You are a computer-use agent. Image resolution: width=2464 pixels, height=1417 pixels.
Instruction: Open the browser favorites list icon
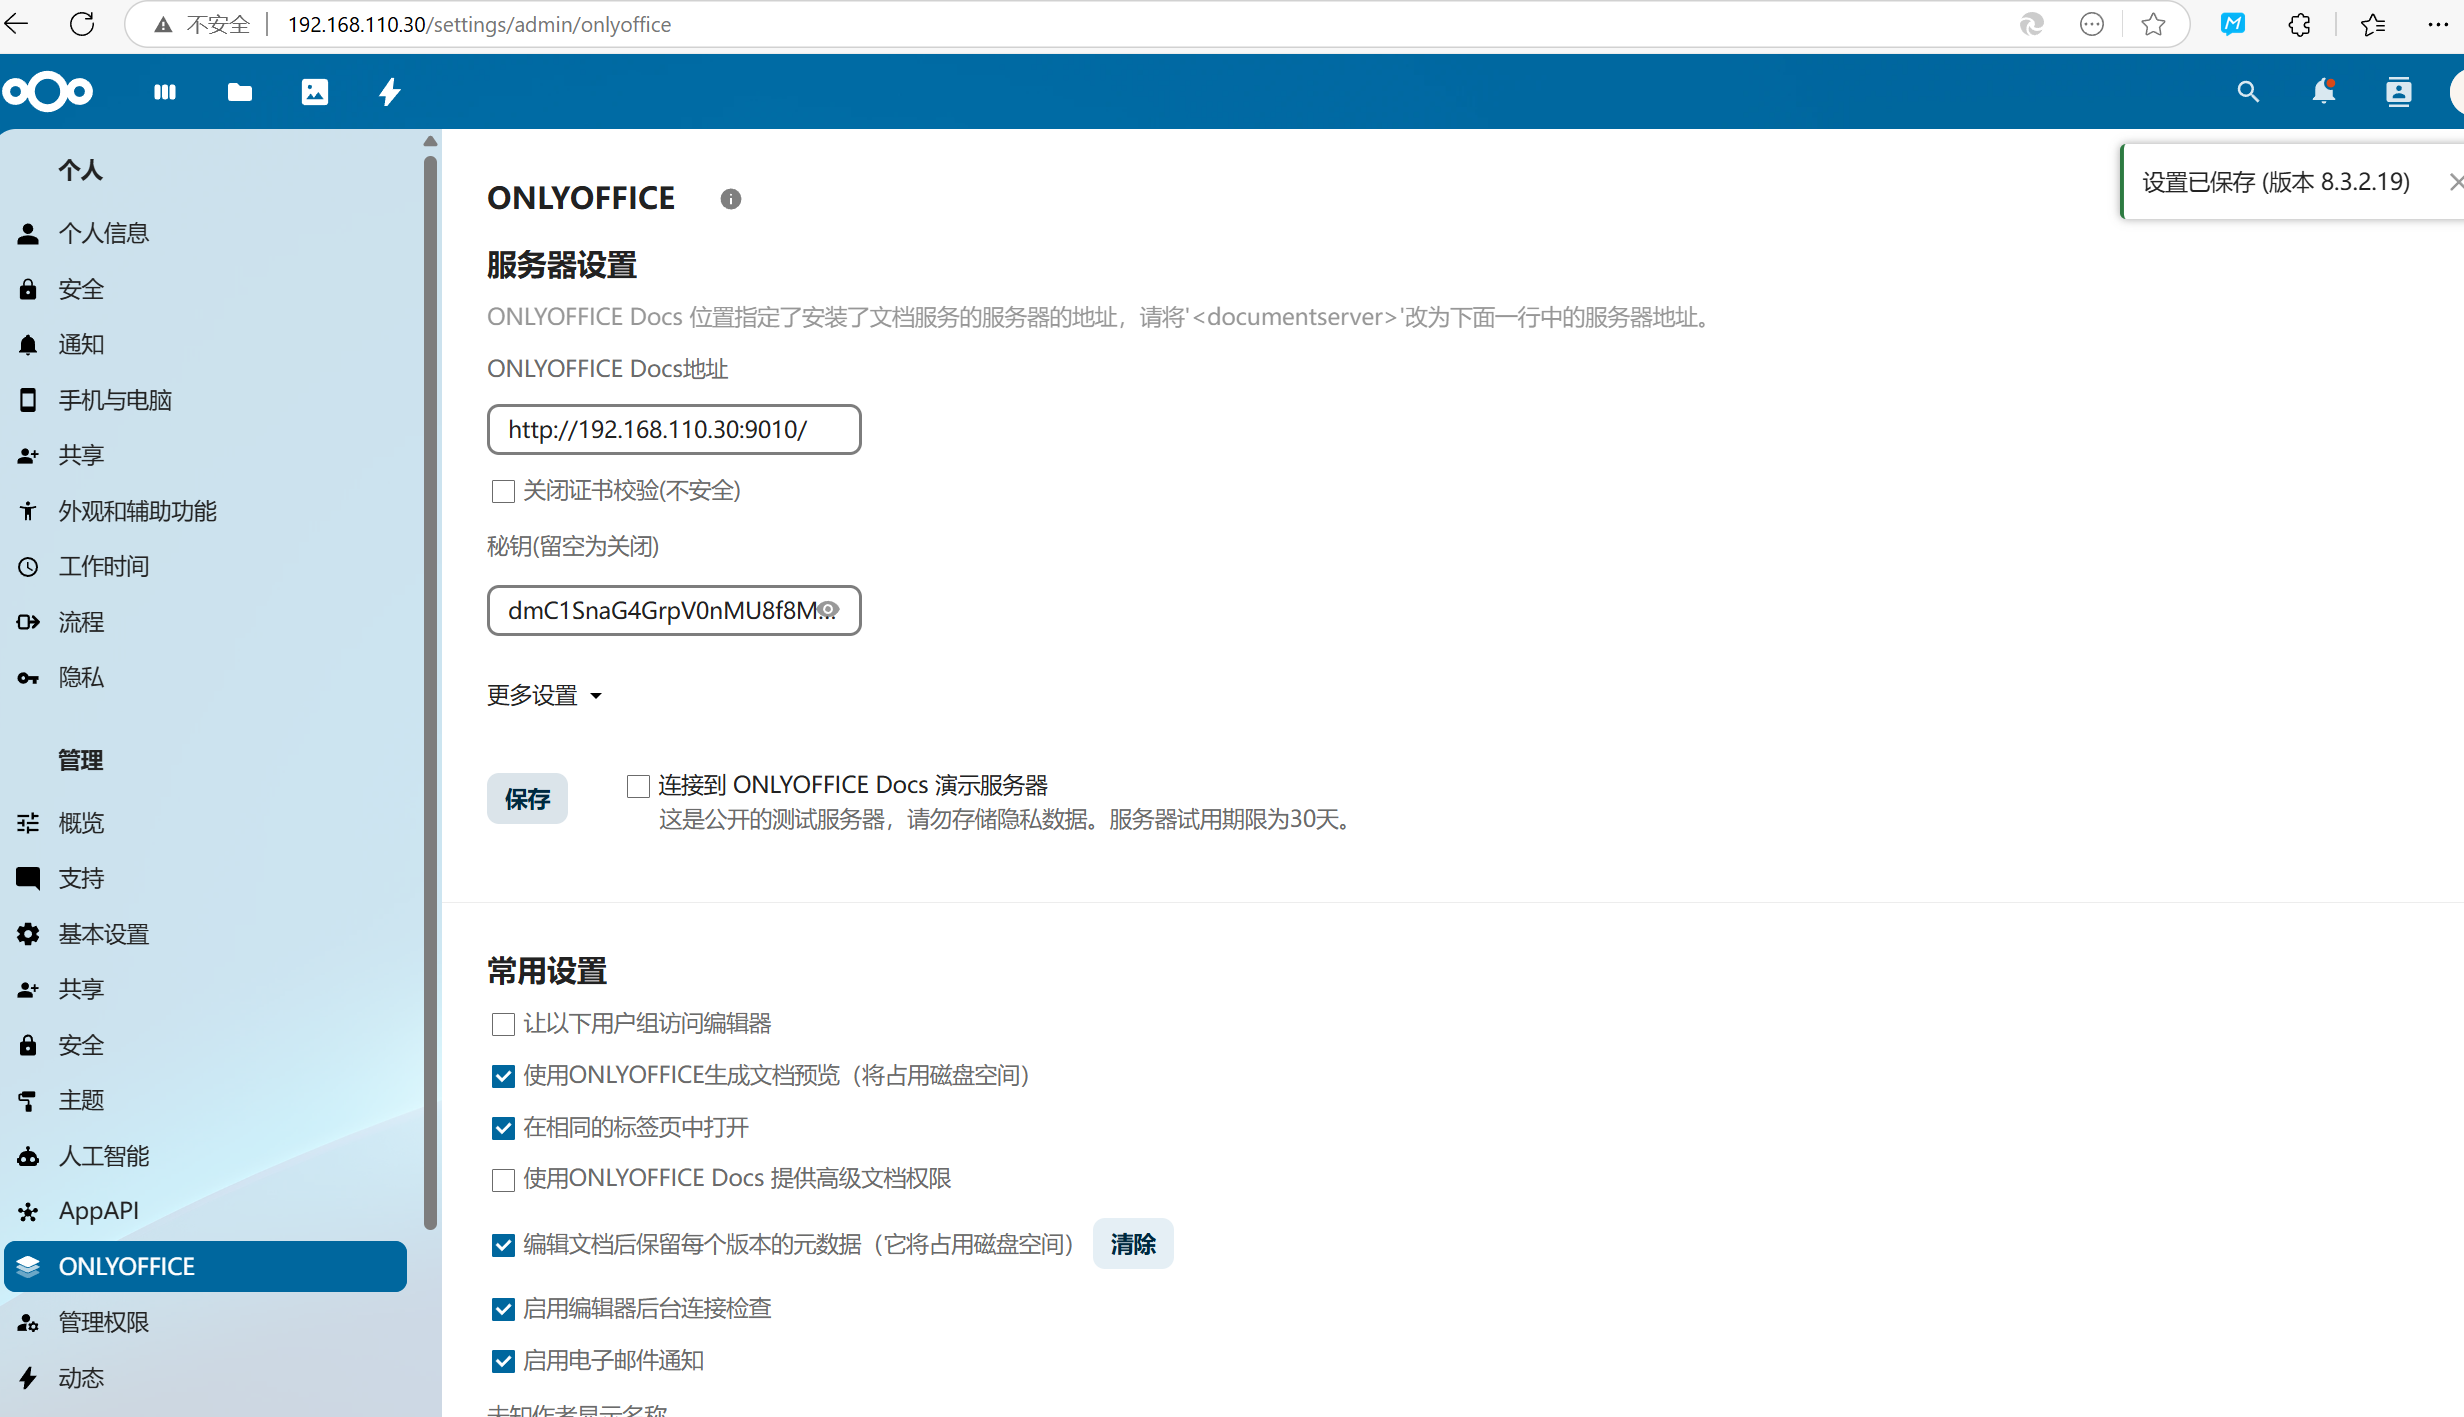click(2373, 24)
